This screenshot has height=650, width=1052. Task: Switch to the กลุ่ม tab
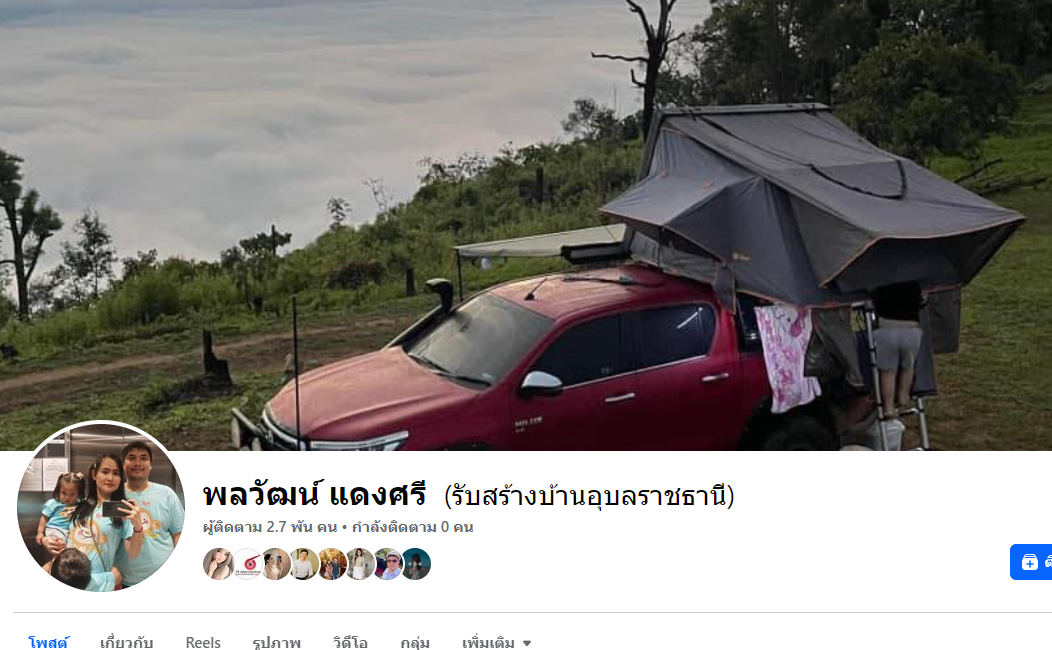tap(415, 643)
